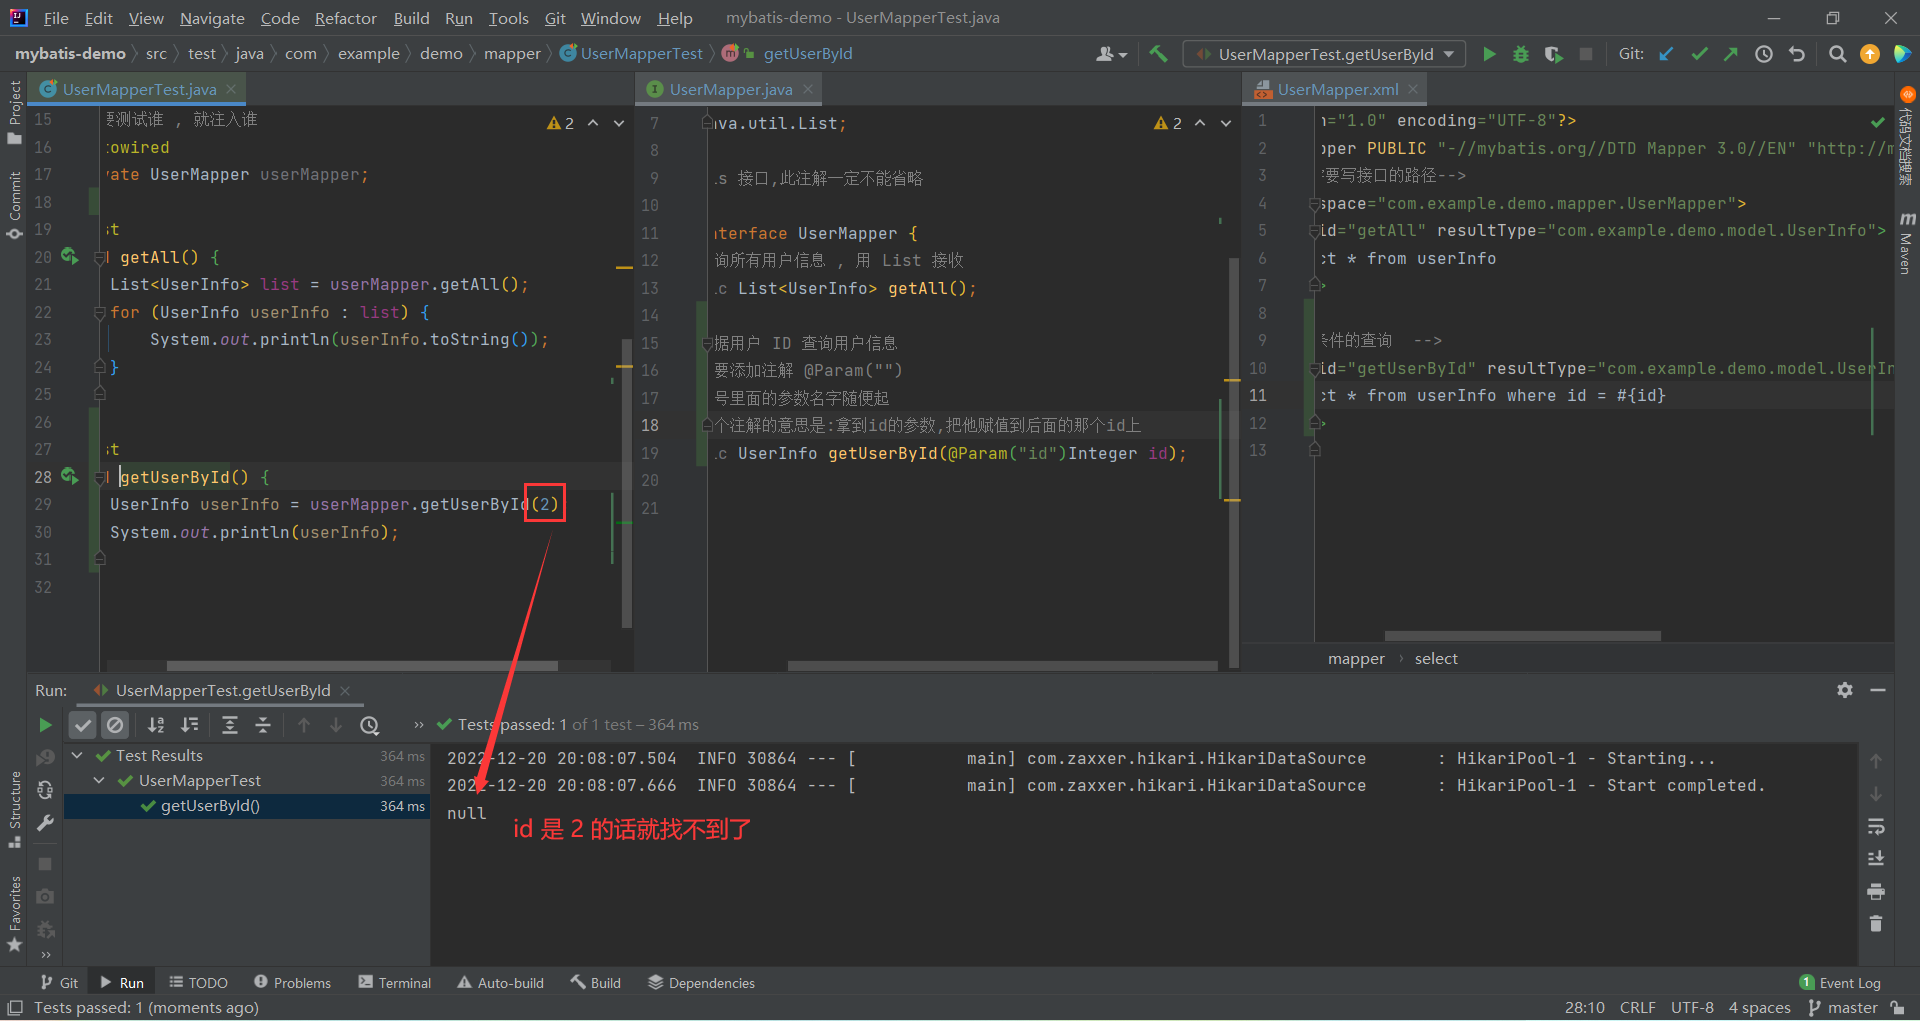Toggle Show Ignored tests filter
The image size is (1920, 1021).
116,725
